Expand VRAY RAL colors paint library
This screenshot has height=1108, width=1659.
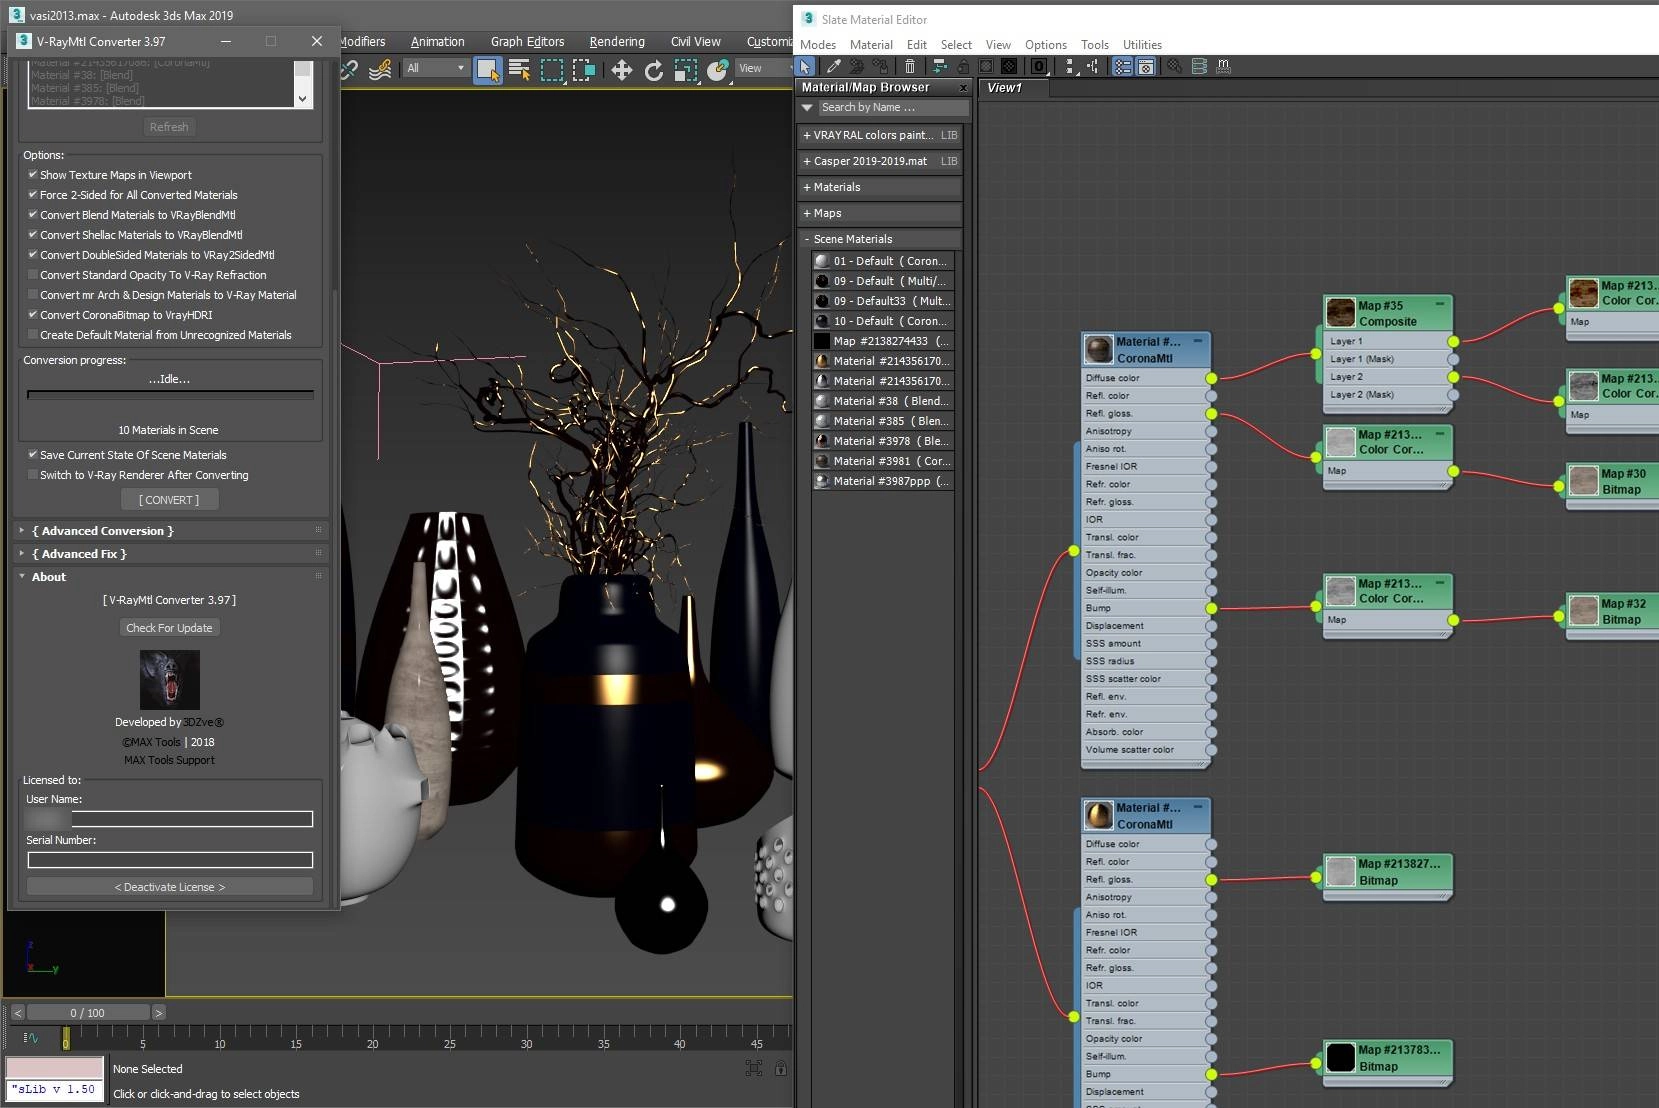[x=881, y=135]
